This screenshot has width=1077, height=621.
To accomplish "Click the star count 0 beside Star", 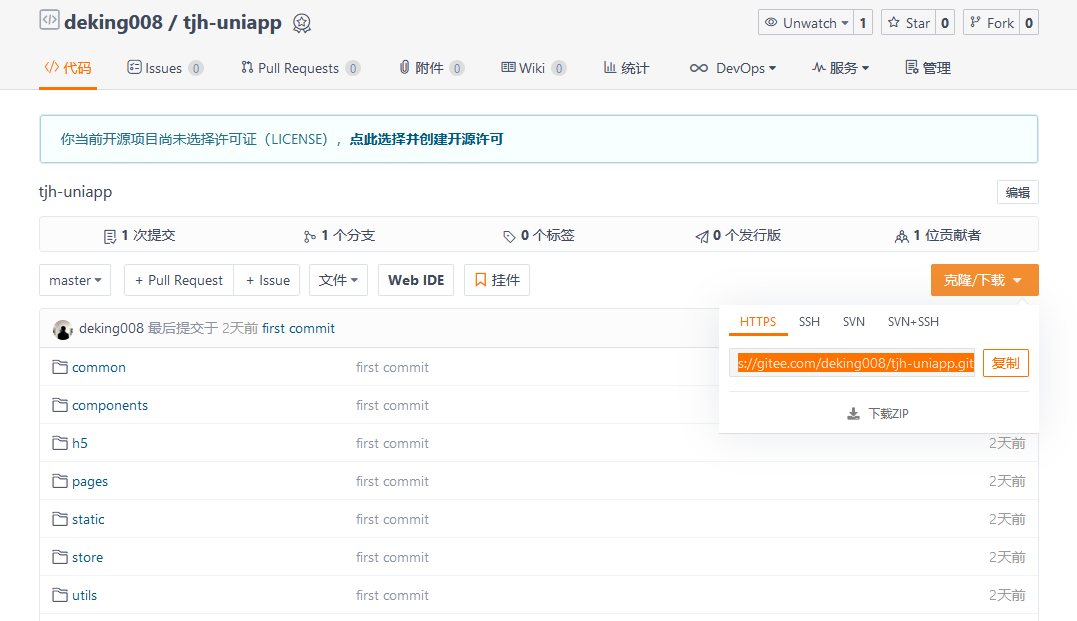I will click(x=945, y=23).
